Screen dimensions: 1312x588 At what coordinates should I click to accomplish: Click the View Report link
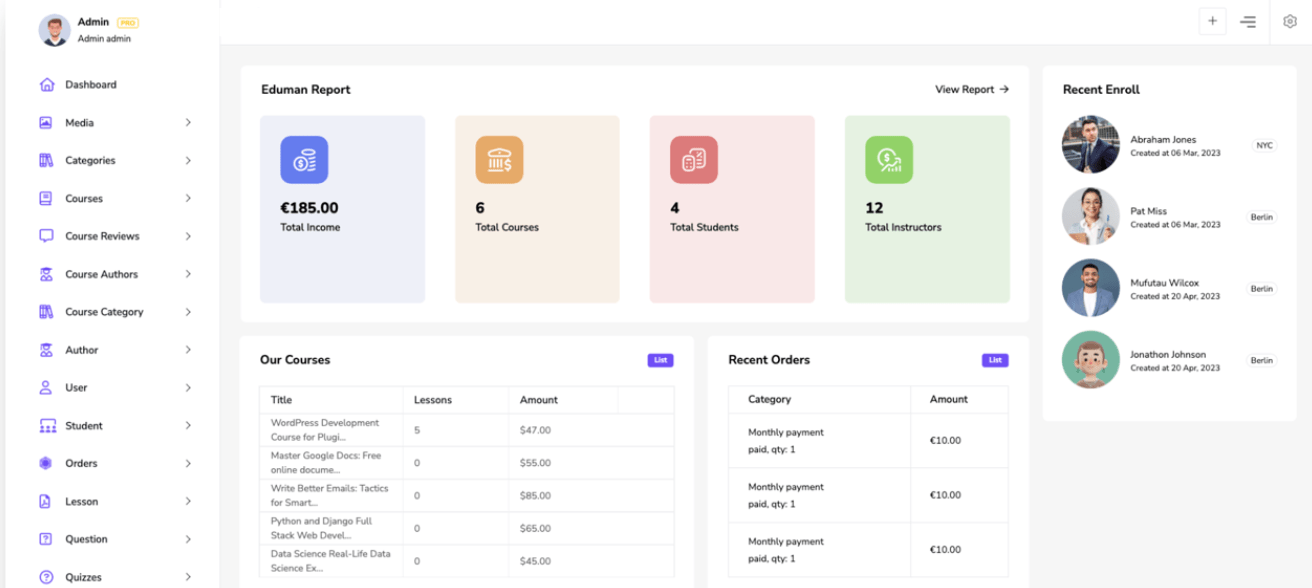[x=971, y=89]
